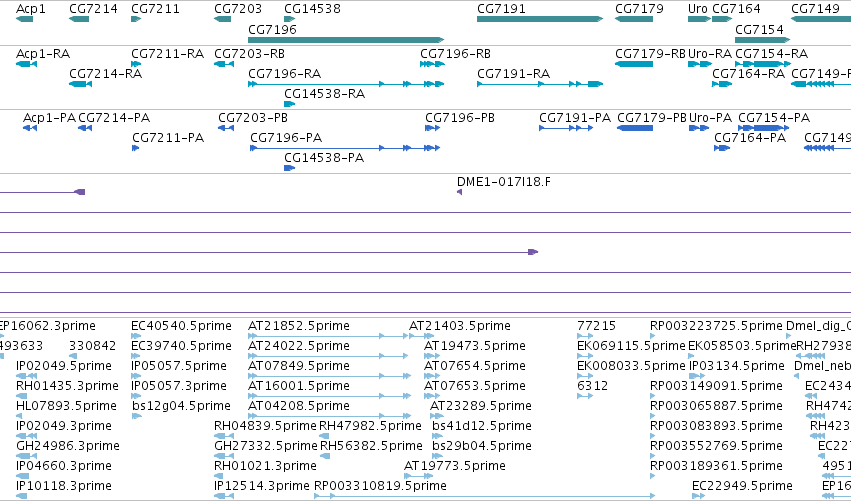This screenshot has height=501, width=851.
Task: Click the CG7164-RA transcript label
Action: (x=748, y=74)
